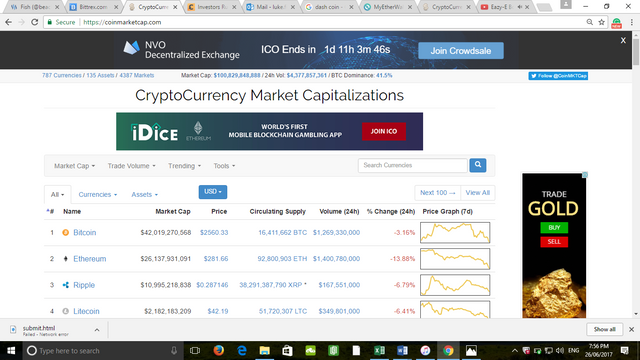Open the Microsoft Store taskbar icon
The image size is (640, 360).
(287, 351)
